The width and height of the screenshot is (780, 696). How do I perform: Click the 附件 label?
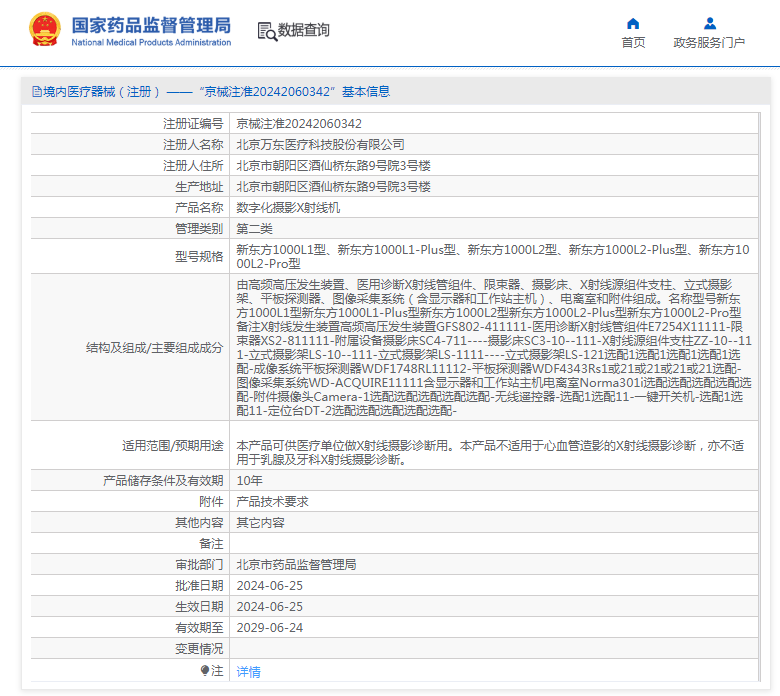point(211,501)
